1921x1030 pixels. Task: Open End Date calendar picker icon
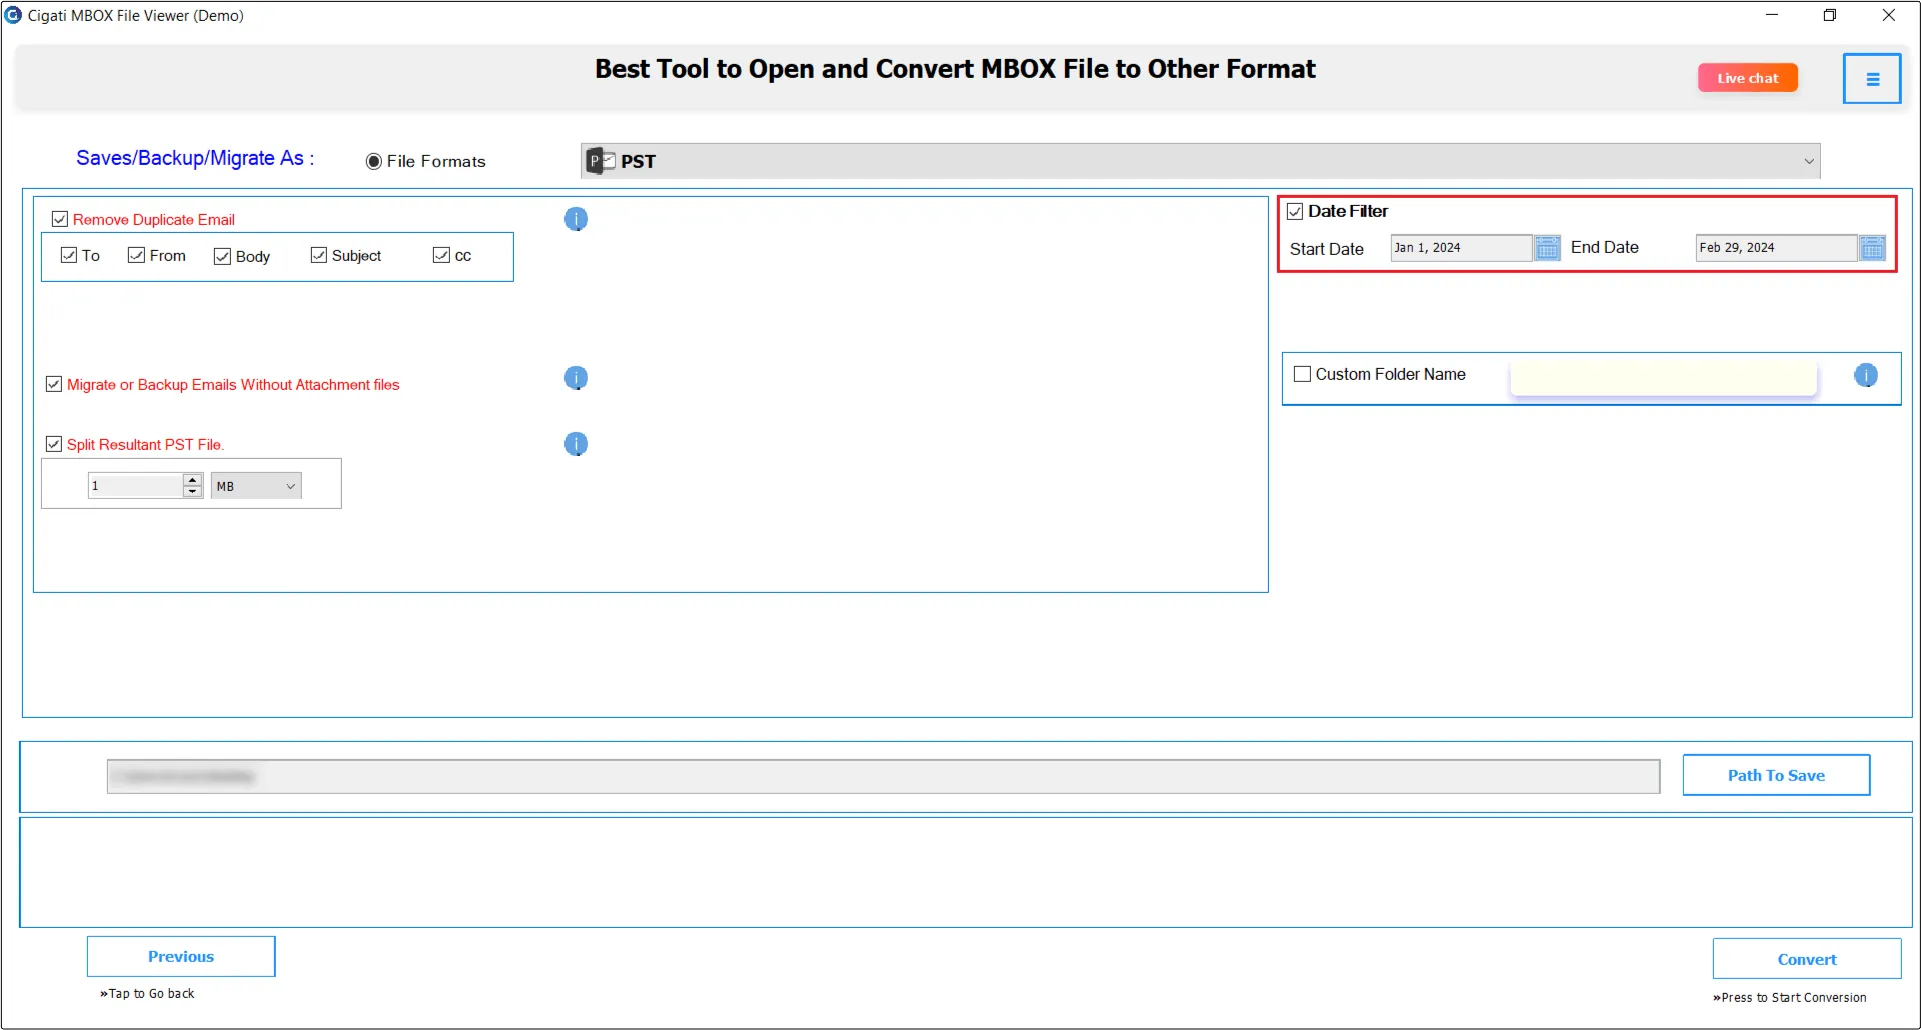coord(1873,248)
